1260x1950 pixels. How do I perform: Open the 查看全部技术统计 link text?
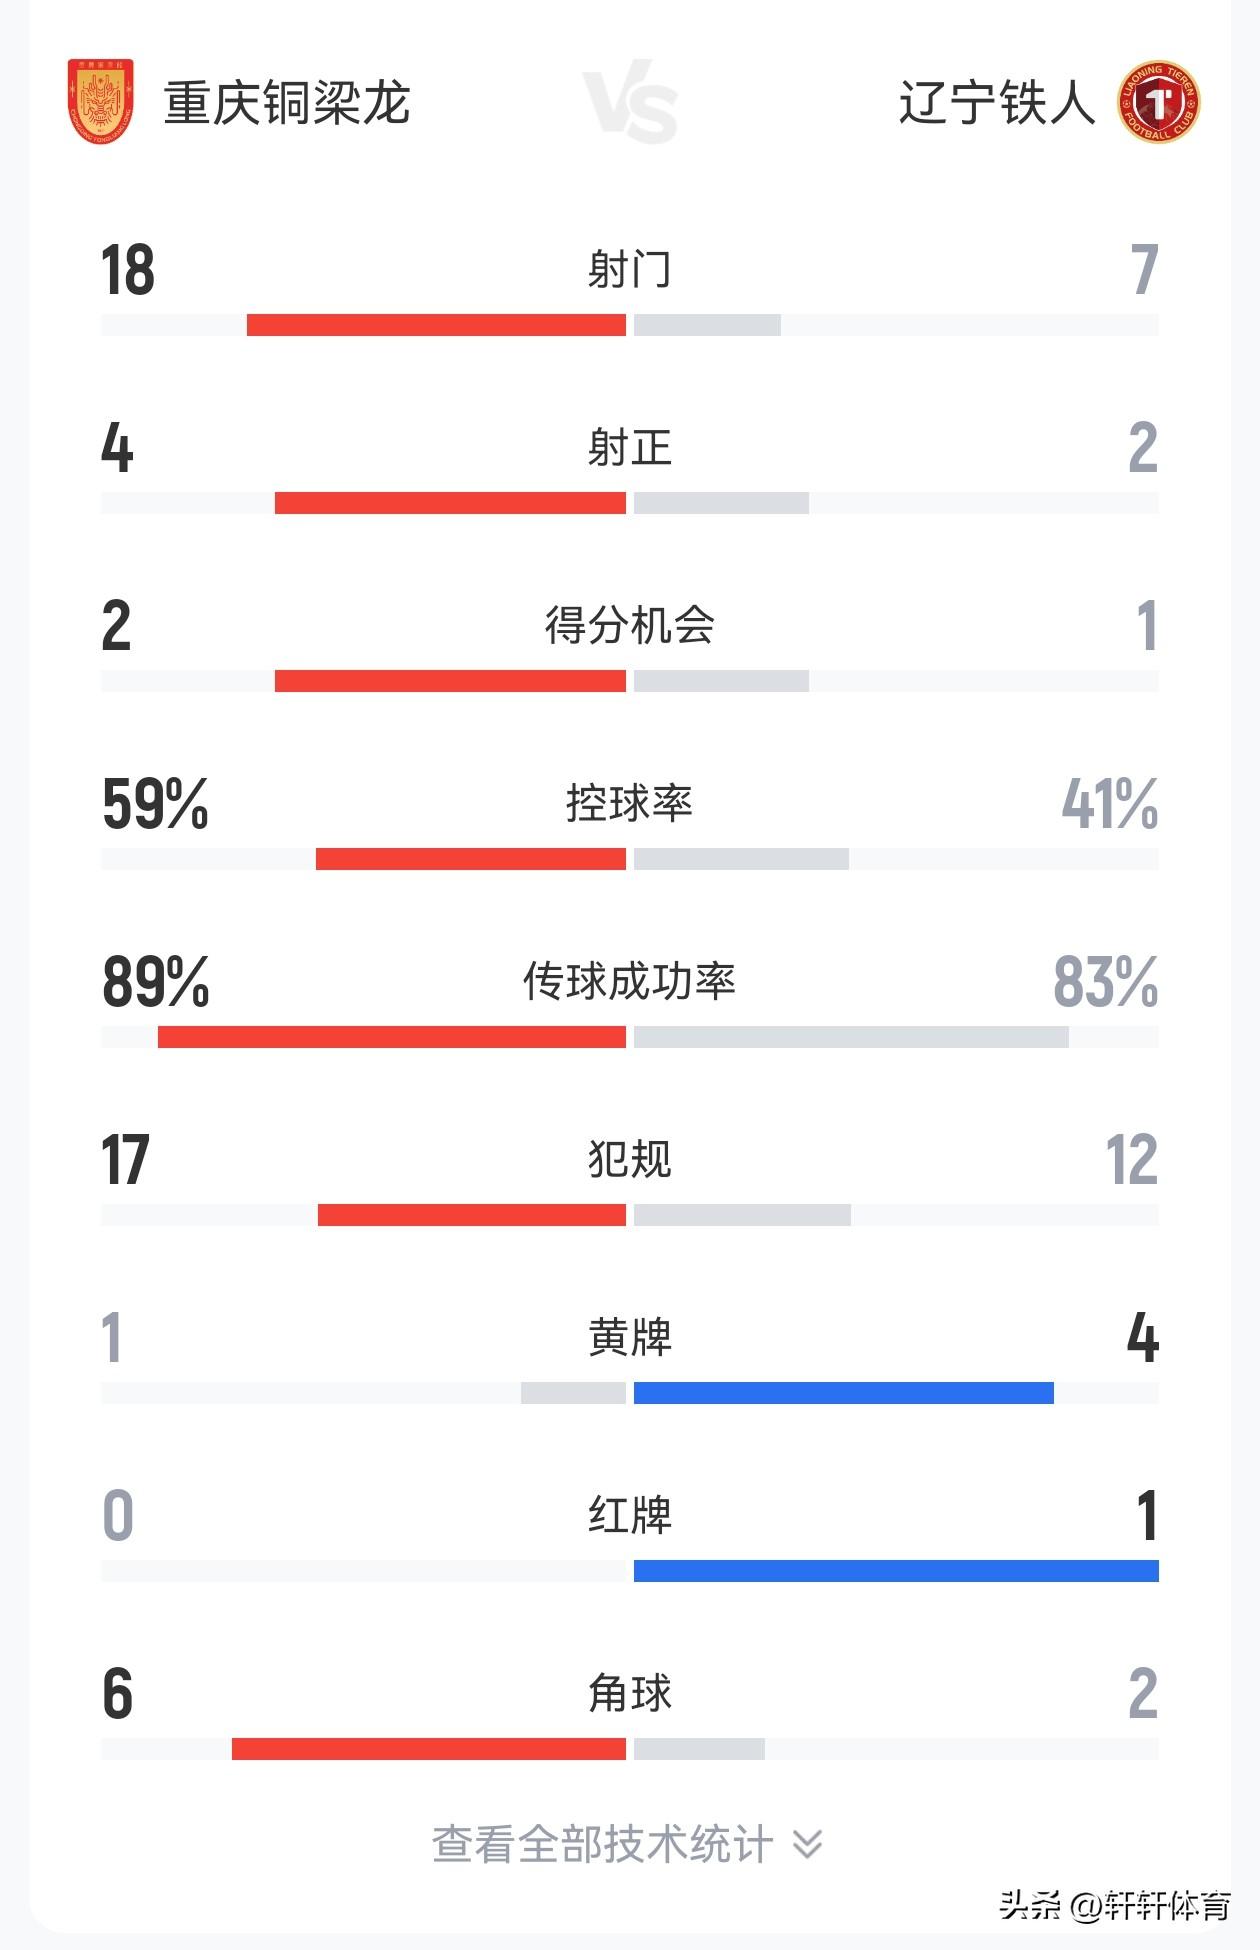click(603, 1843)
